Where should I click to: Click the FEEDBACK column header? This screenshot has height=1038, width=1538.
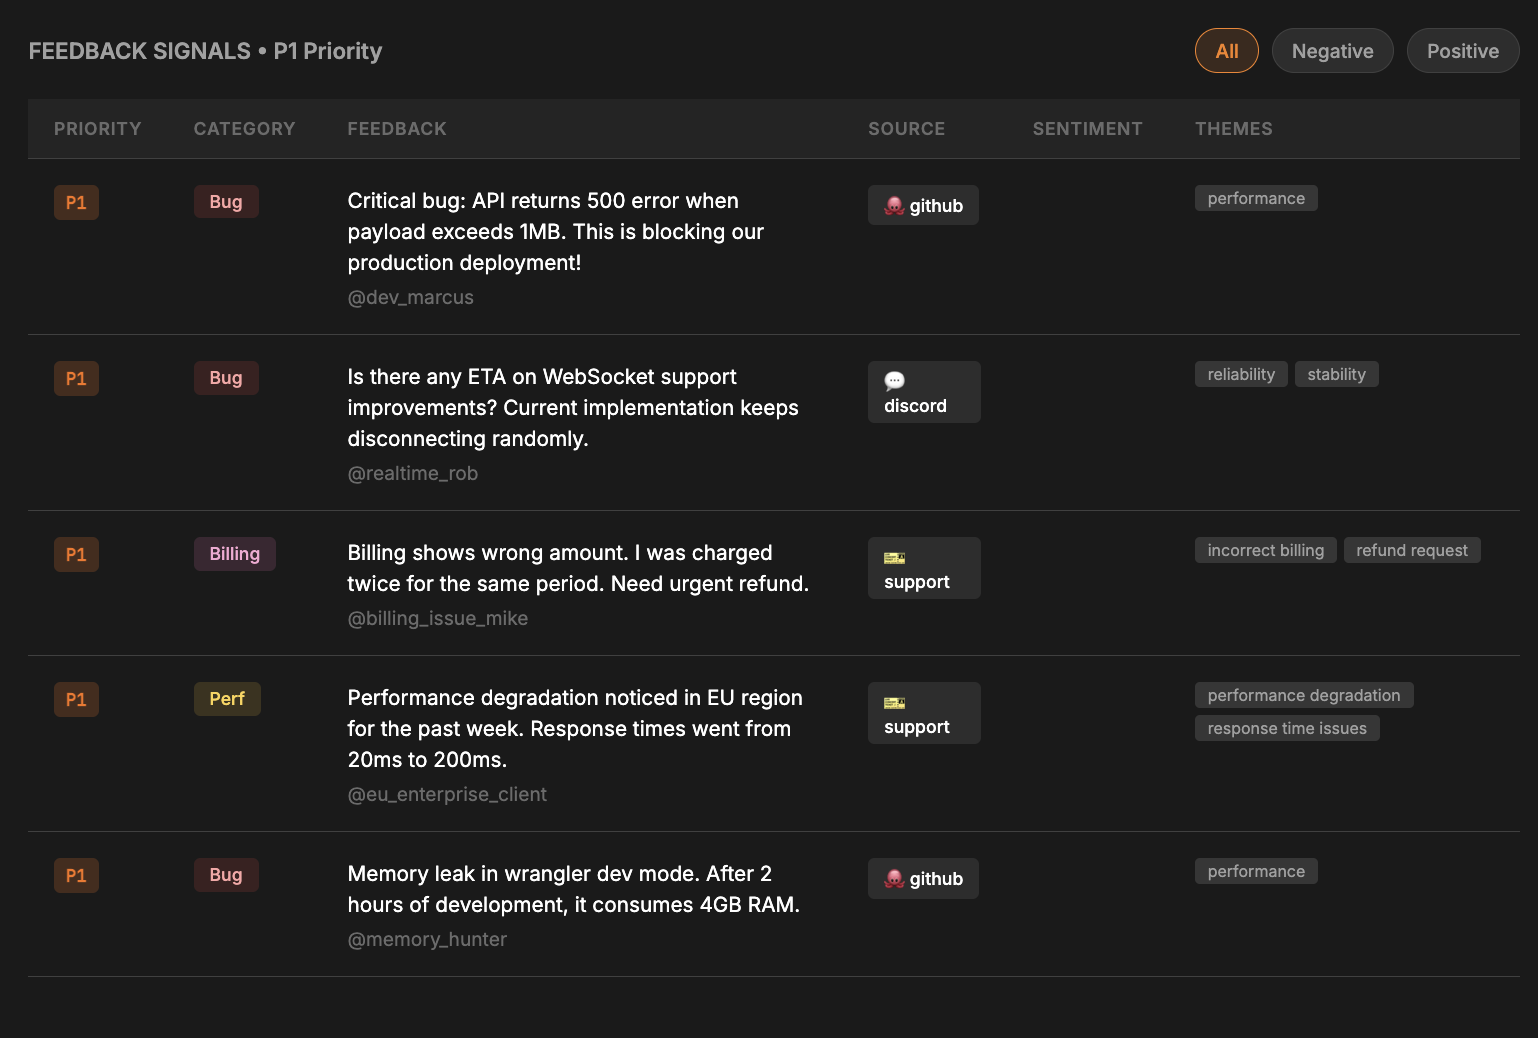click(x=397, y=129)
